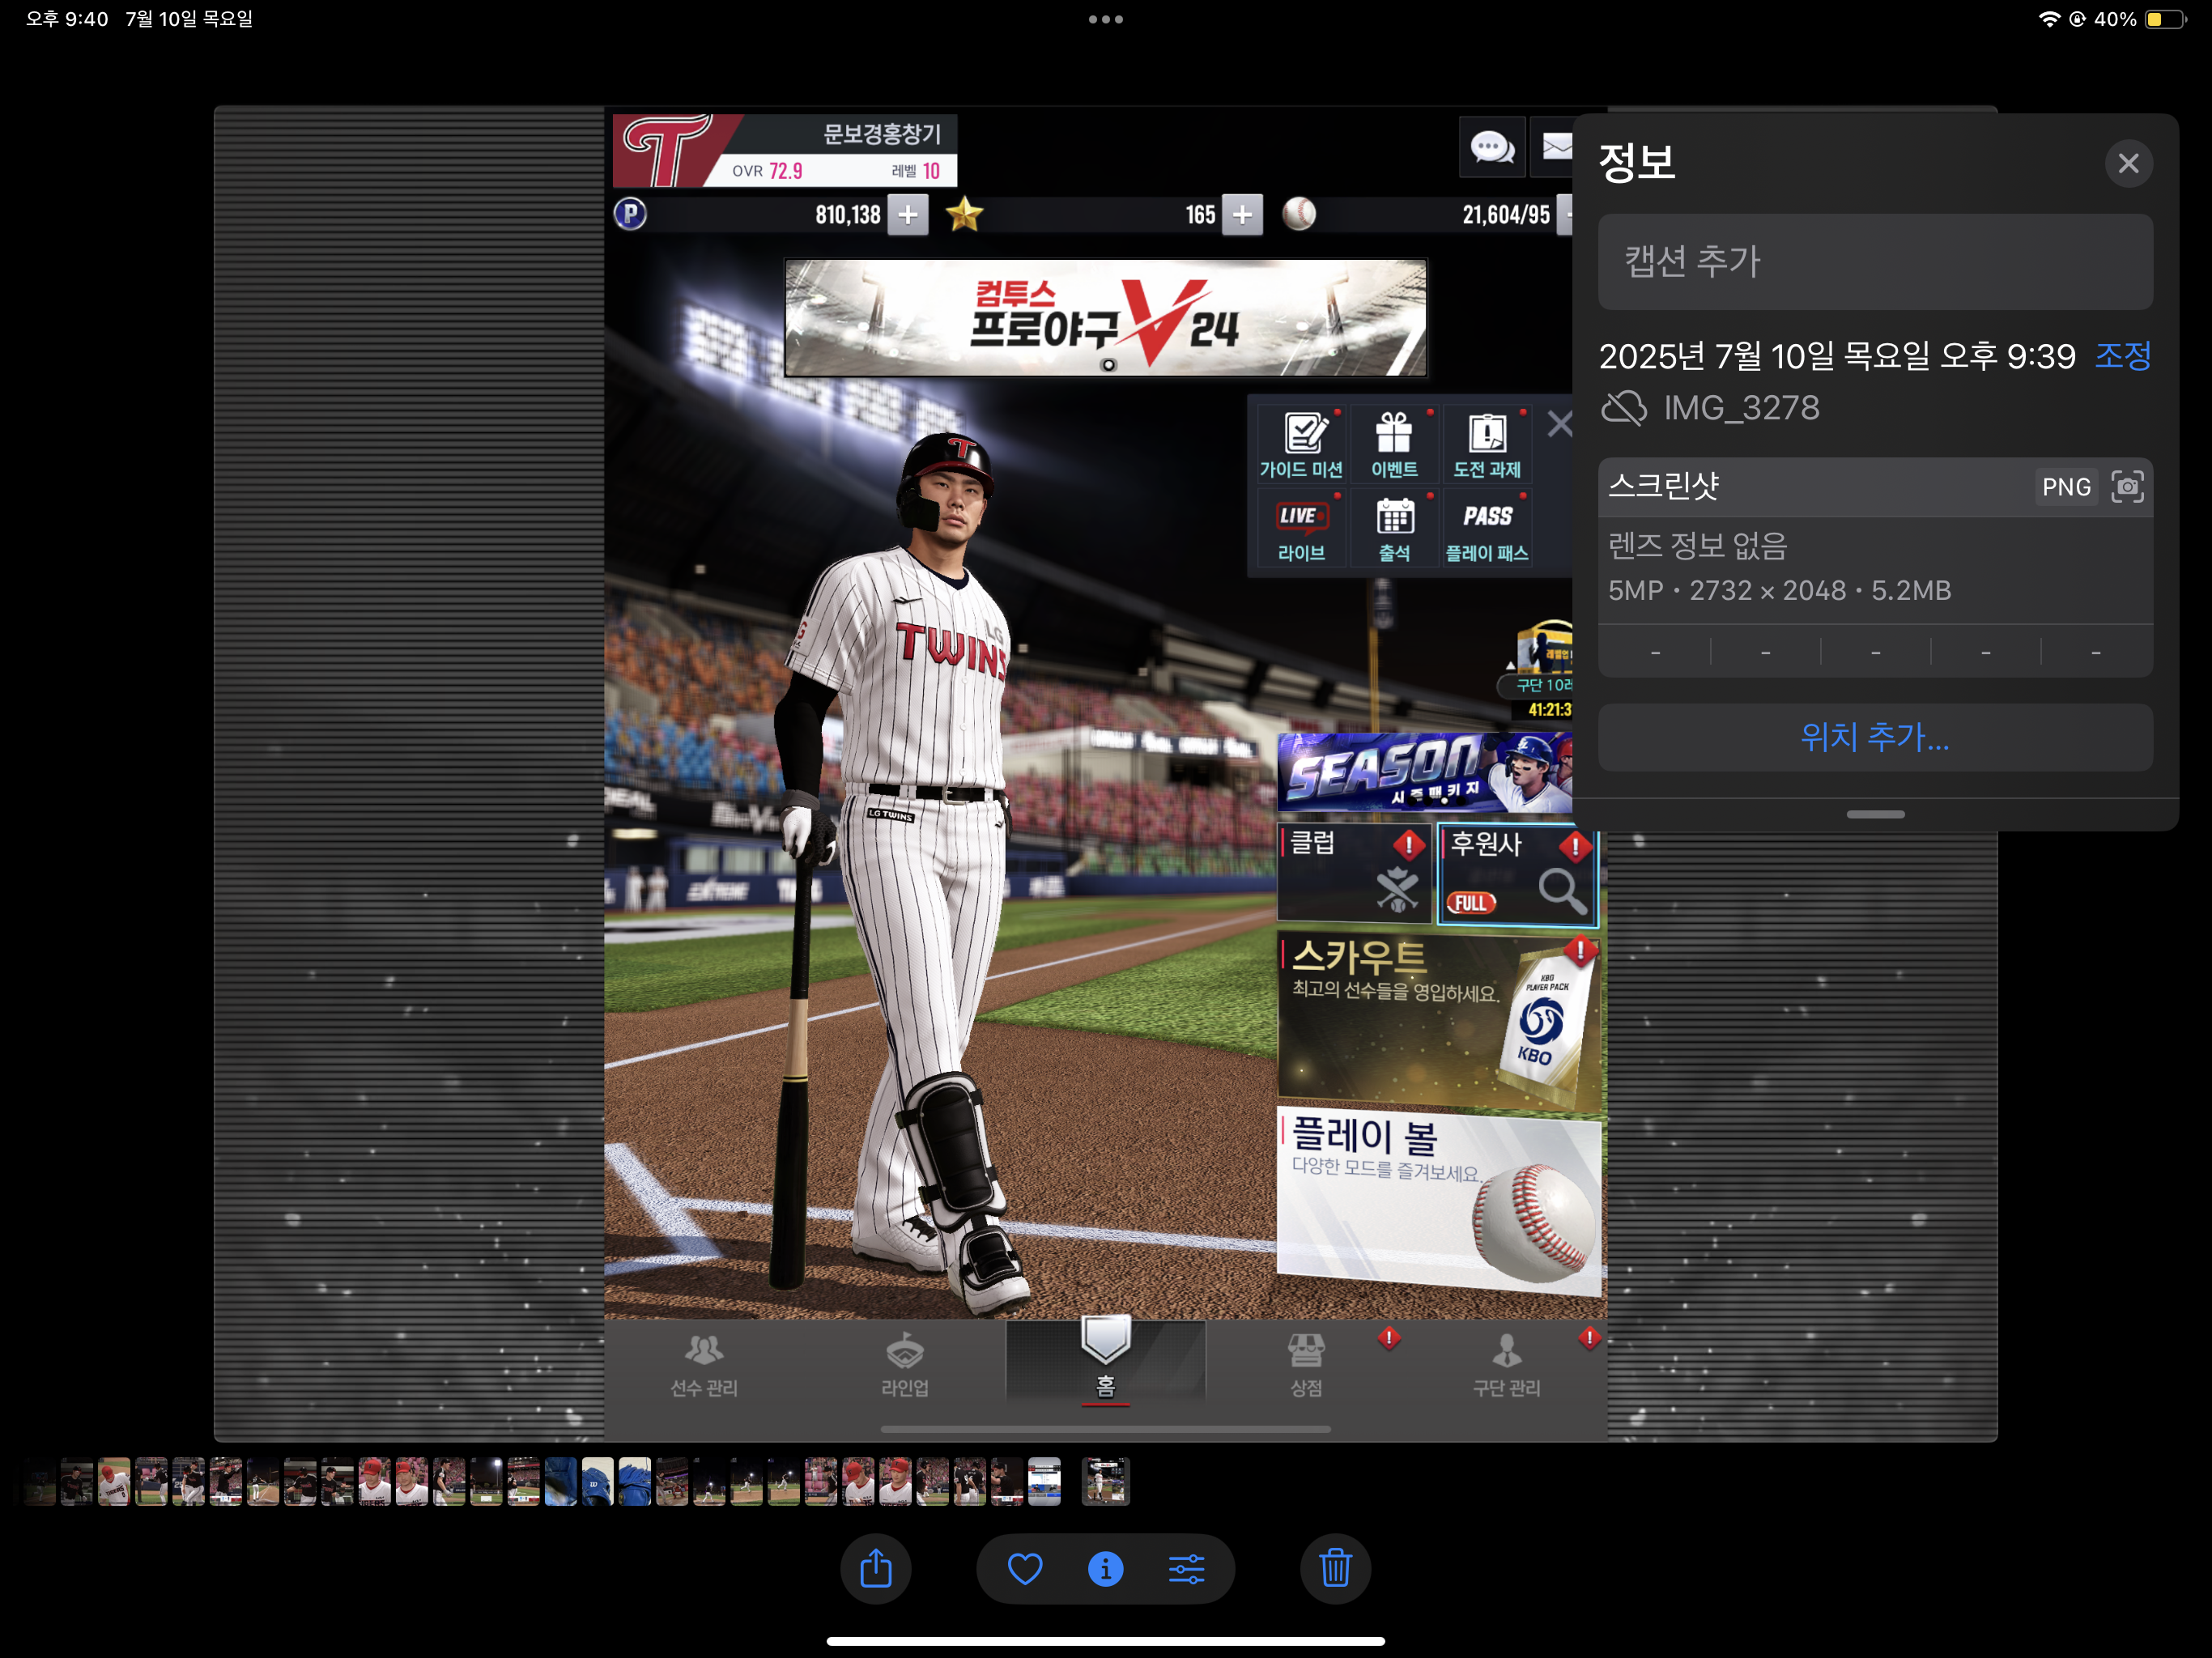Tap the 문보경홍창기 team name
Image resolution: width=2212 pixels, height=1658 pixels.
click(x=881, y=134)
